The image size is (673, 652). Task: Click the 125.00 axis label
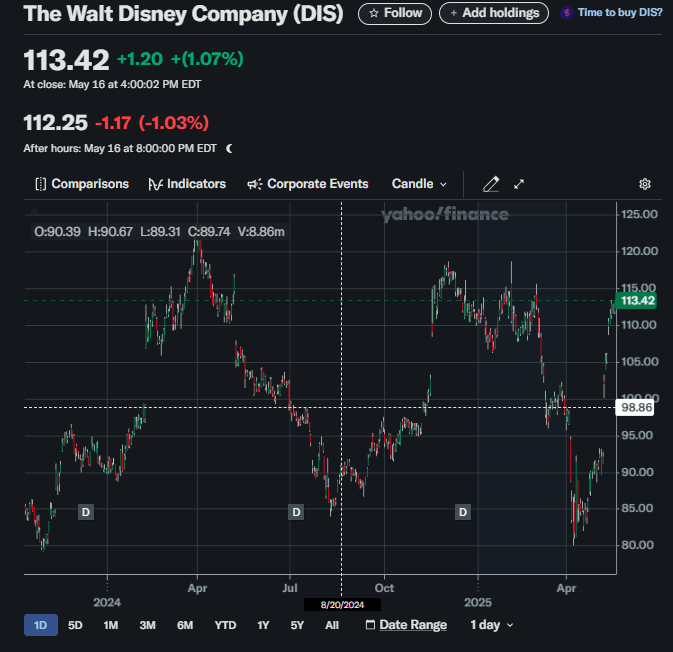click(x=639, y=214)
